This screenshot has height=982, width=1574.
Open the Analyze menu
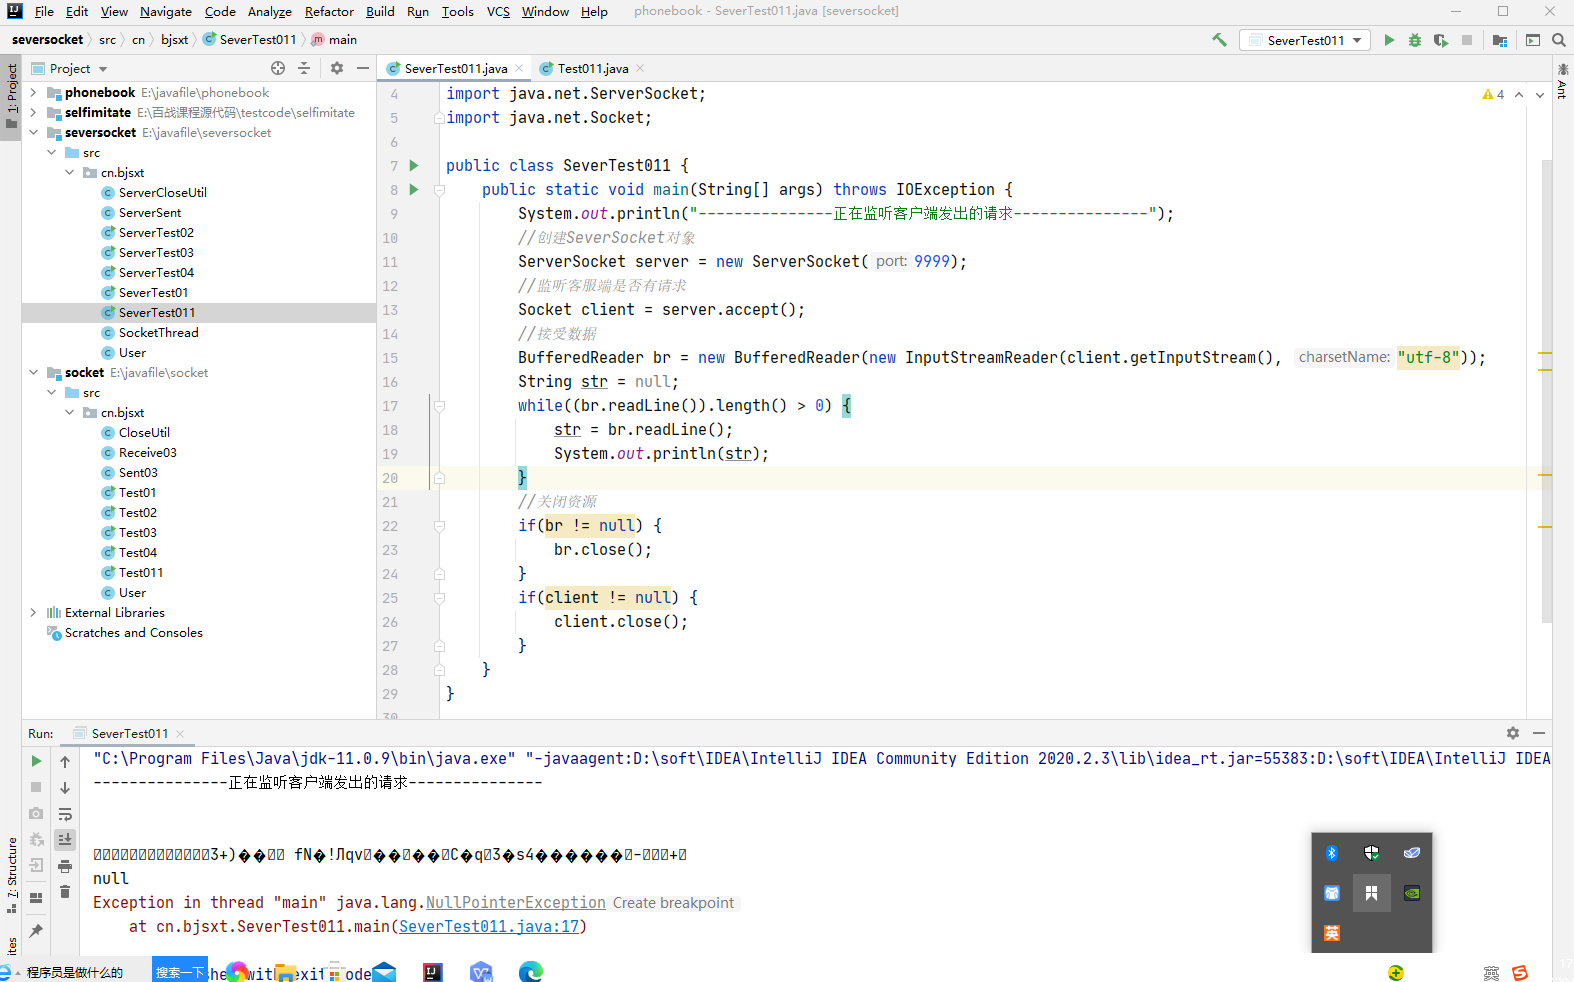270,11
